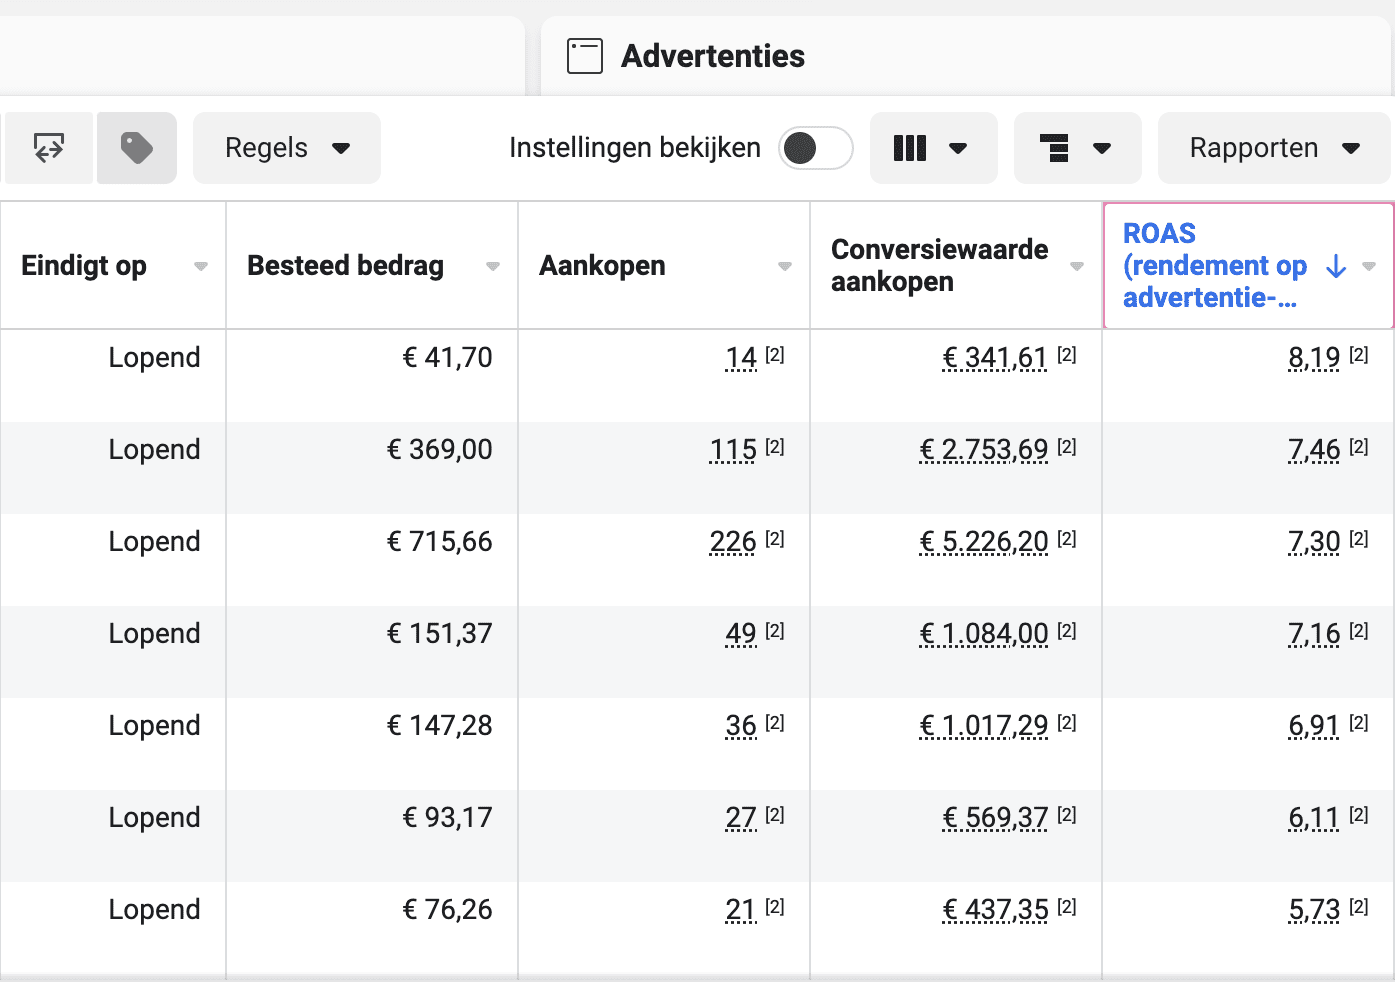Click the [2] footnote beside 8,19

click(1359, 355)
